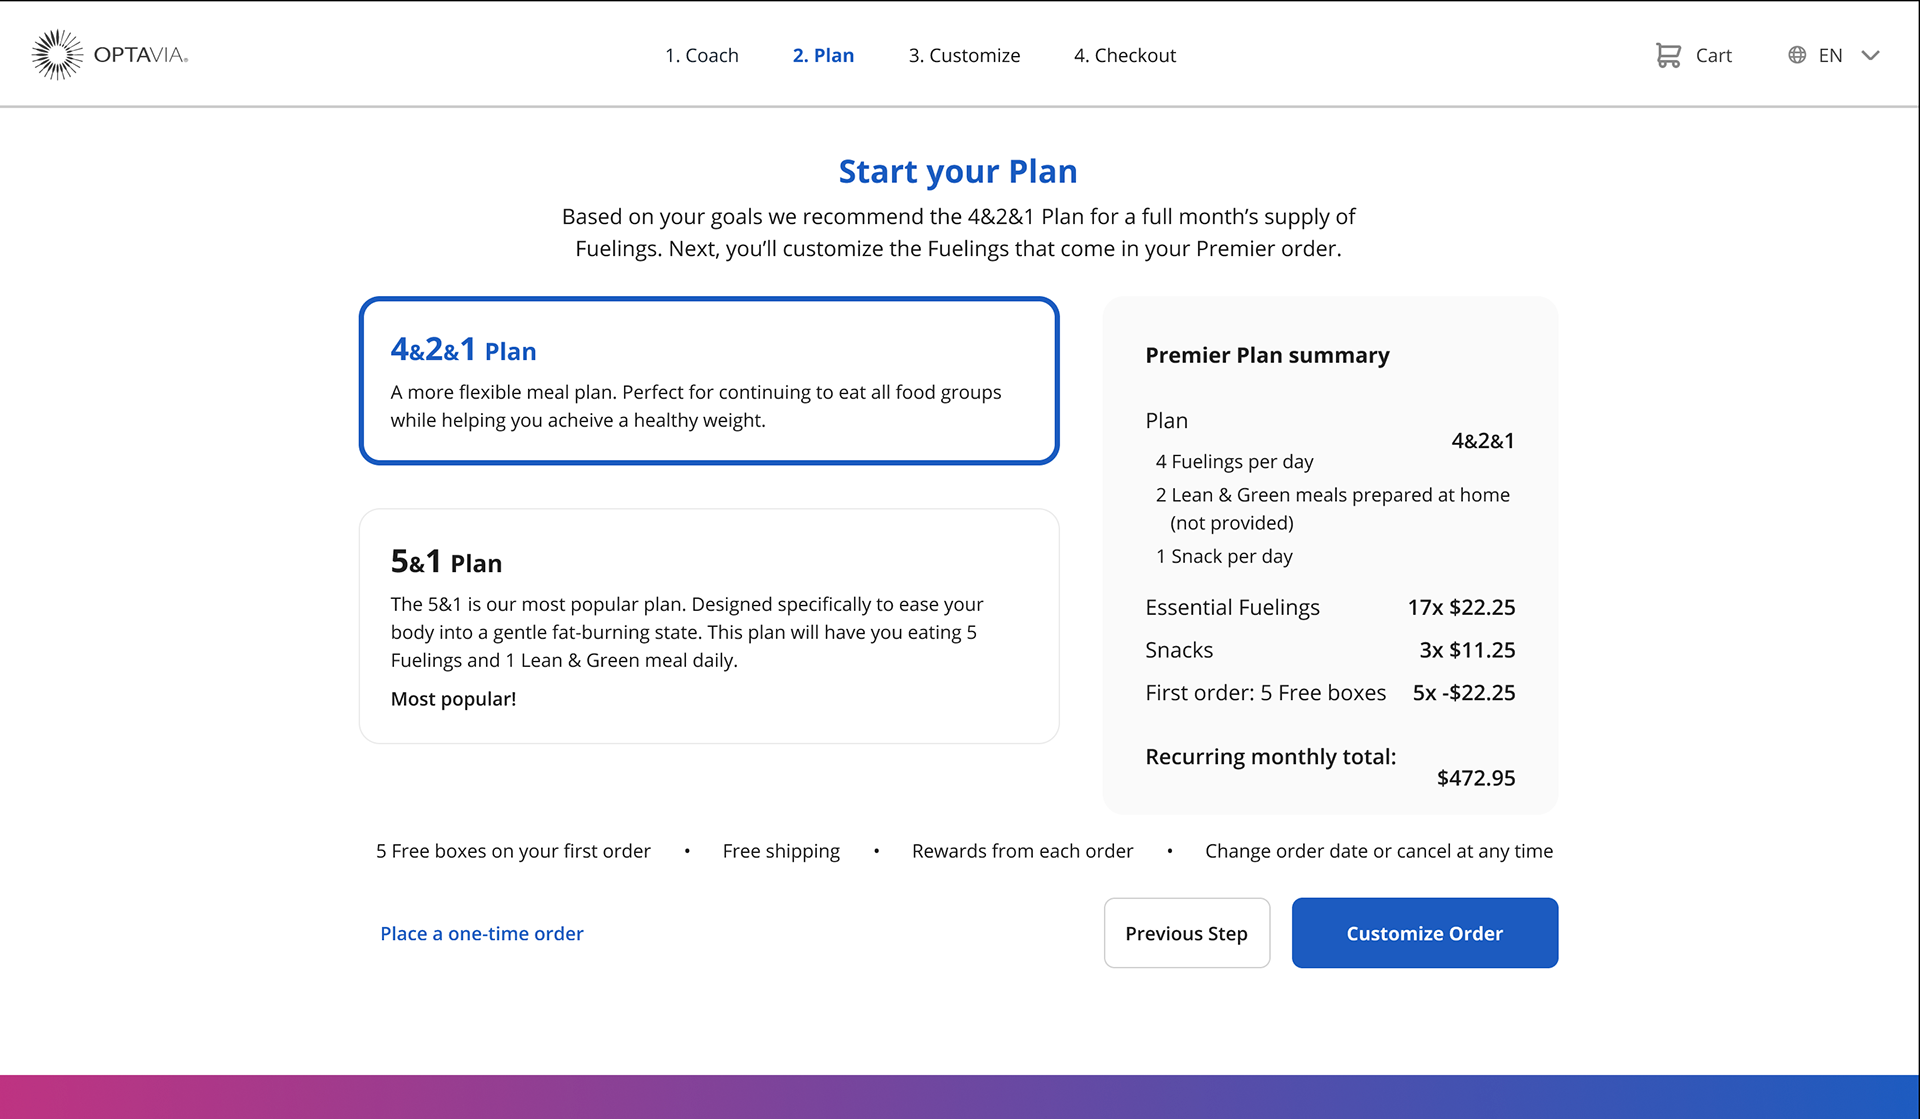Select the 5&1 Plan option
This screenshot has height=1119, width=1920.
708,626
